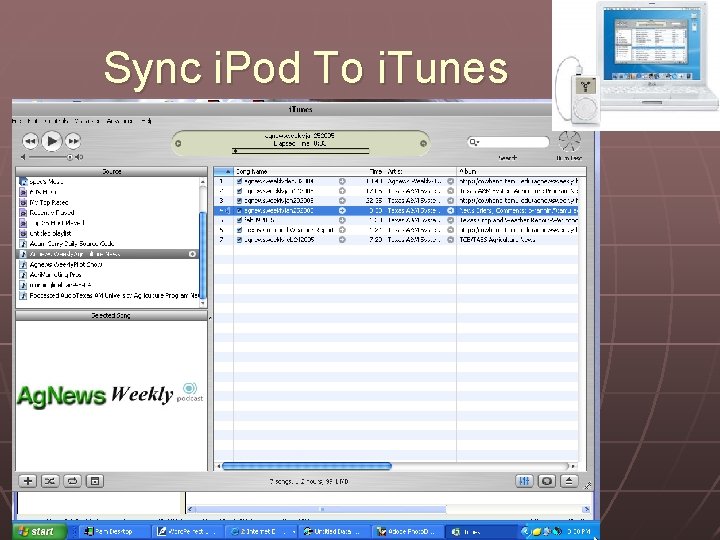This screenshot has width=720, height=540.
Task: Click the song list horizontal scrollbar
Action: point(306,466)
